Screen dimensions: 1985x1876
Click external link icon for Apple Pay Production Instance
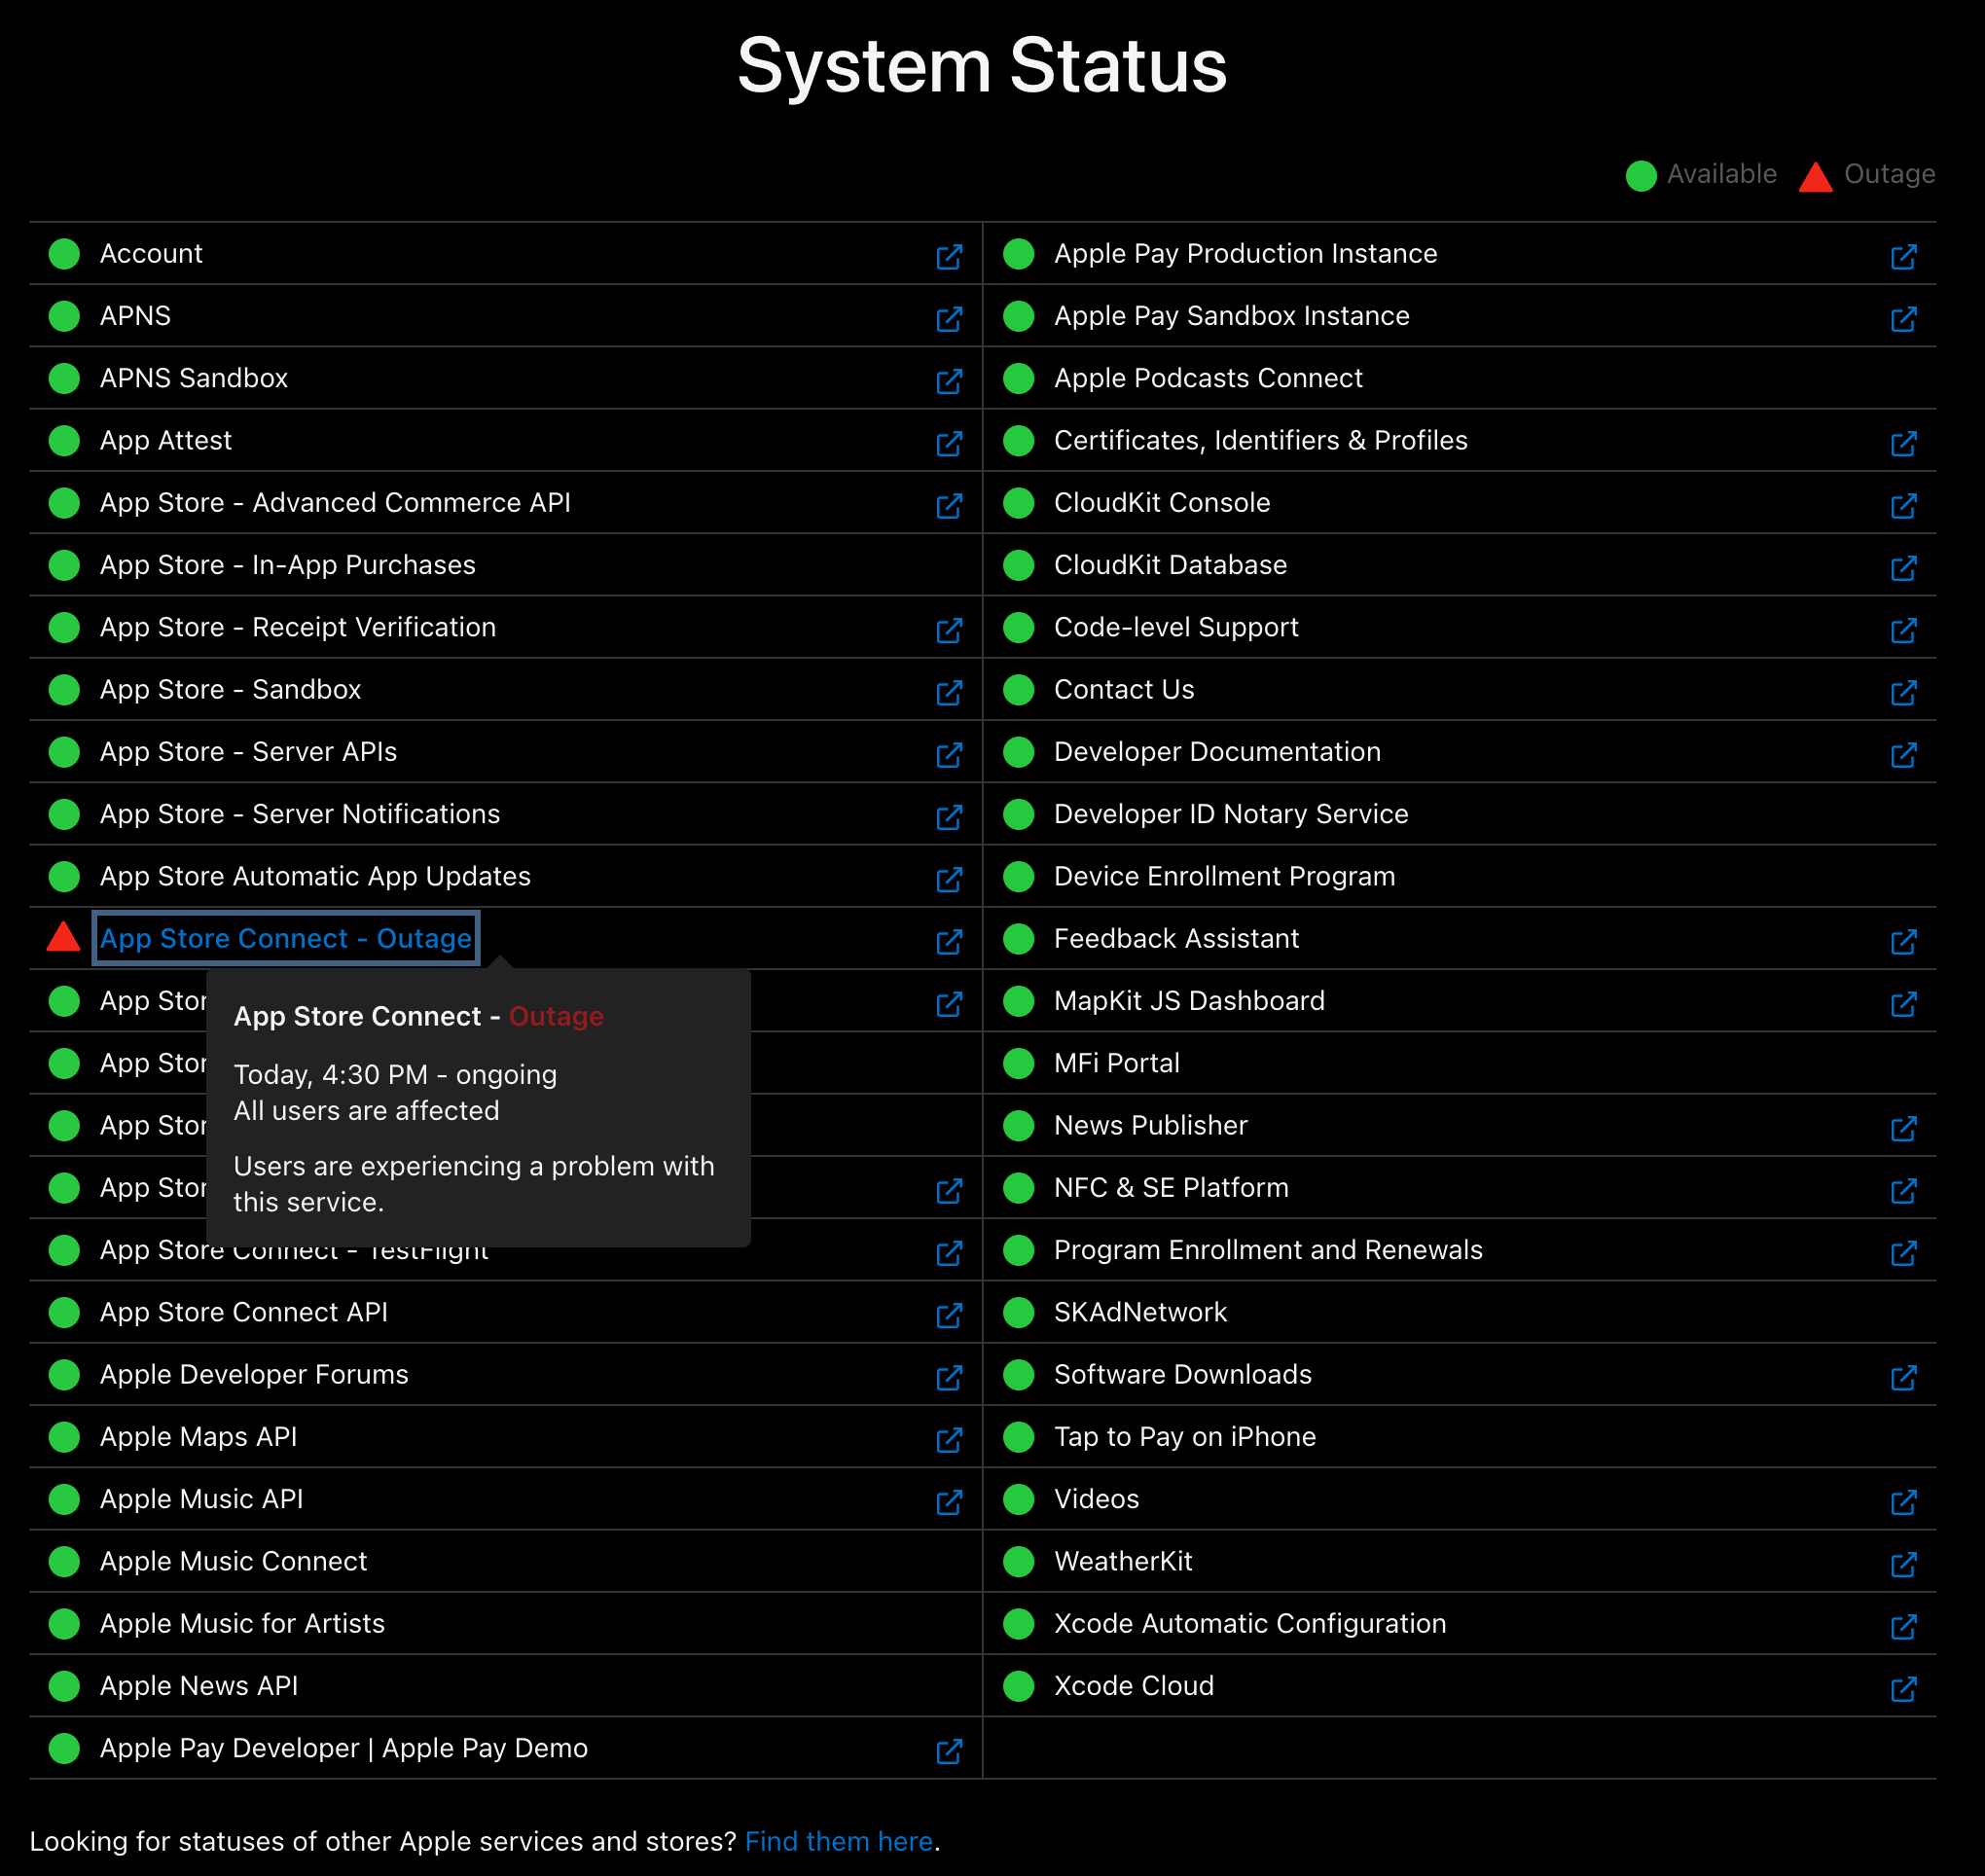coord(1903,257)
